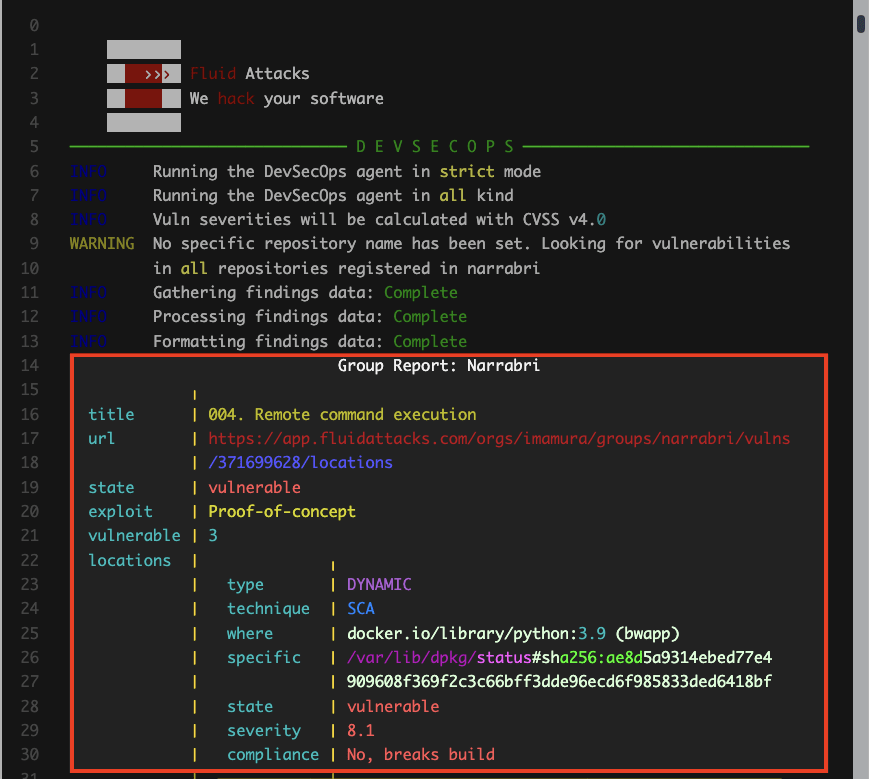Click the 'DYNAMIC' type value
This screenshot has width=869, height=779.
click(379, 585)
